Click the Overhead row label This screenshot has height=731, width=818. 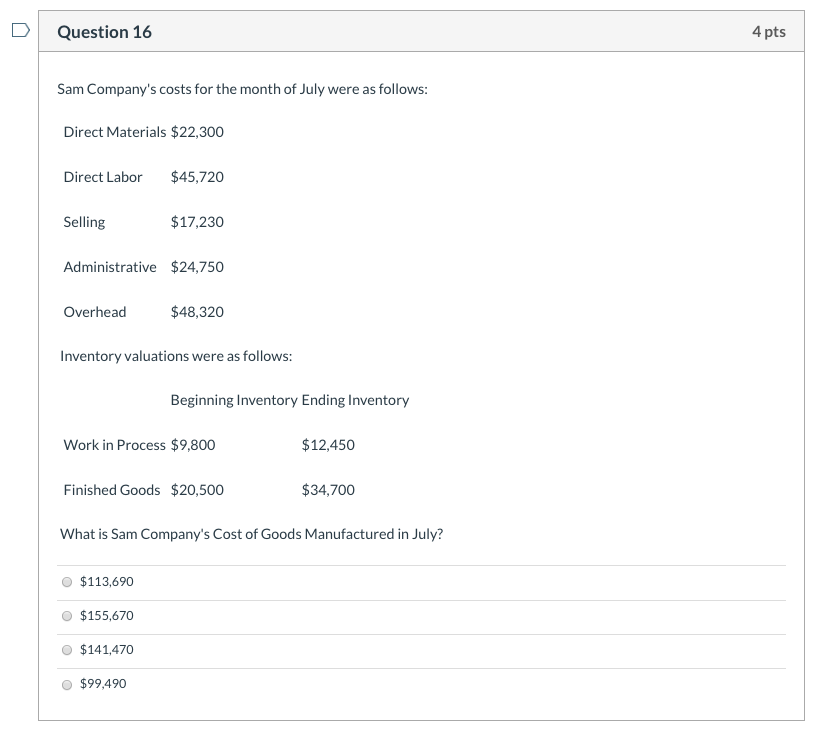(x=95, y=311)
